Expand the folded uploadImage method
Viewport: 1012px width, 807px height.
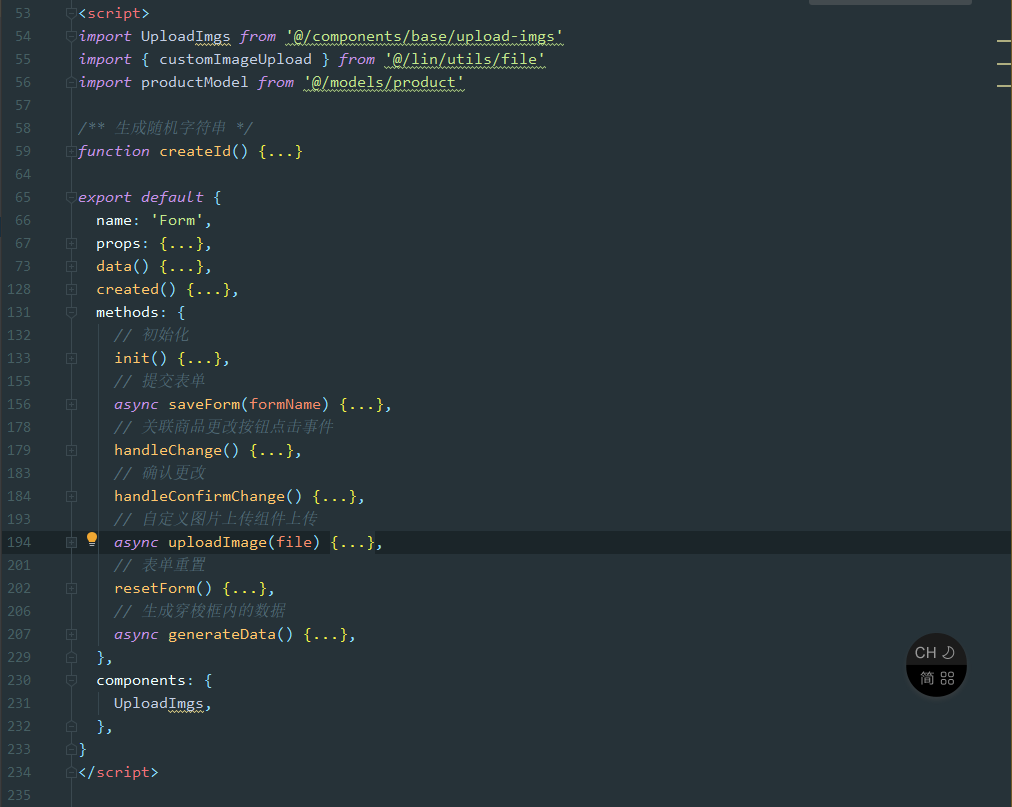click(71, 543)
